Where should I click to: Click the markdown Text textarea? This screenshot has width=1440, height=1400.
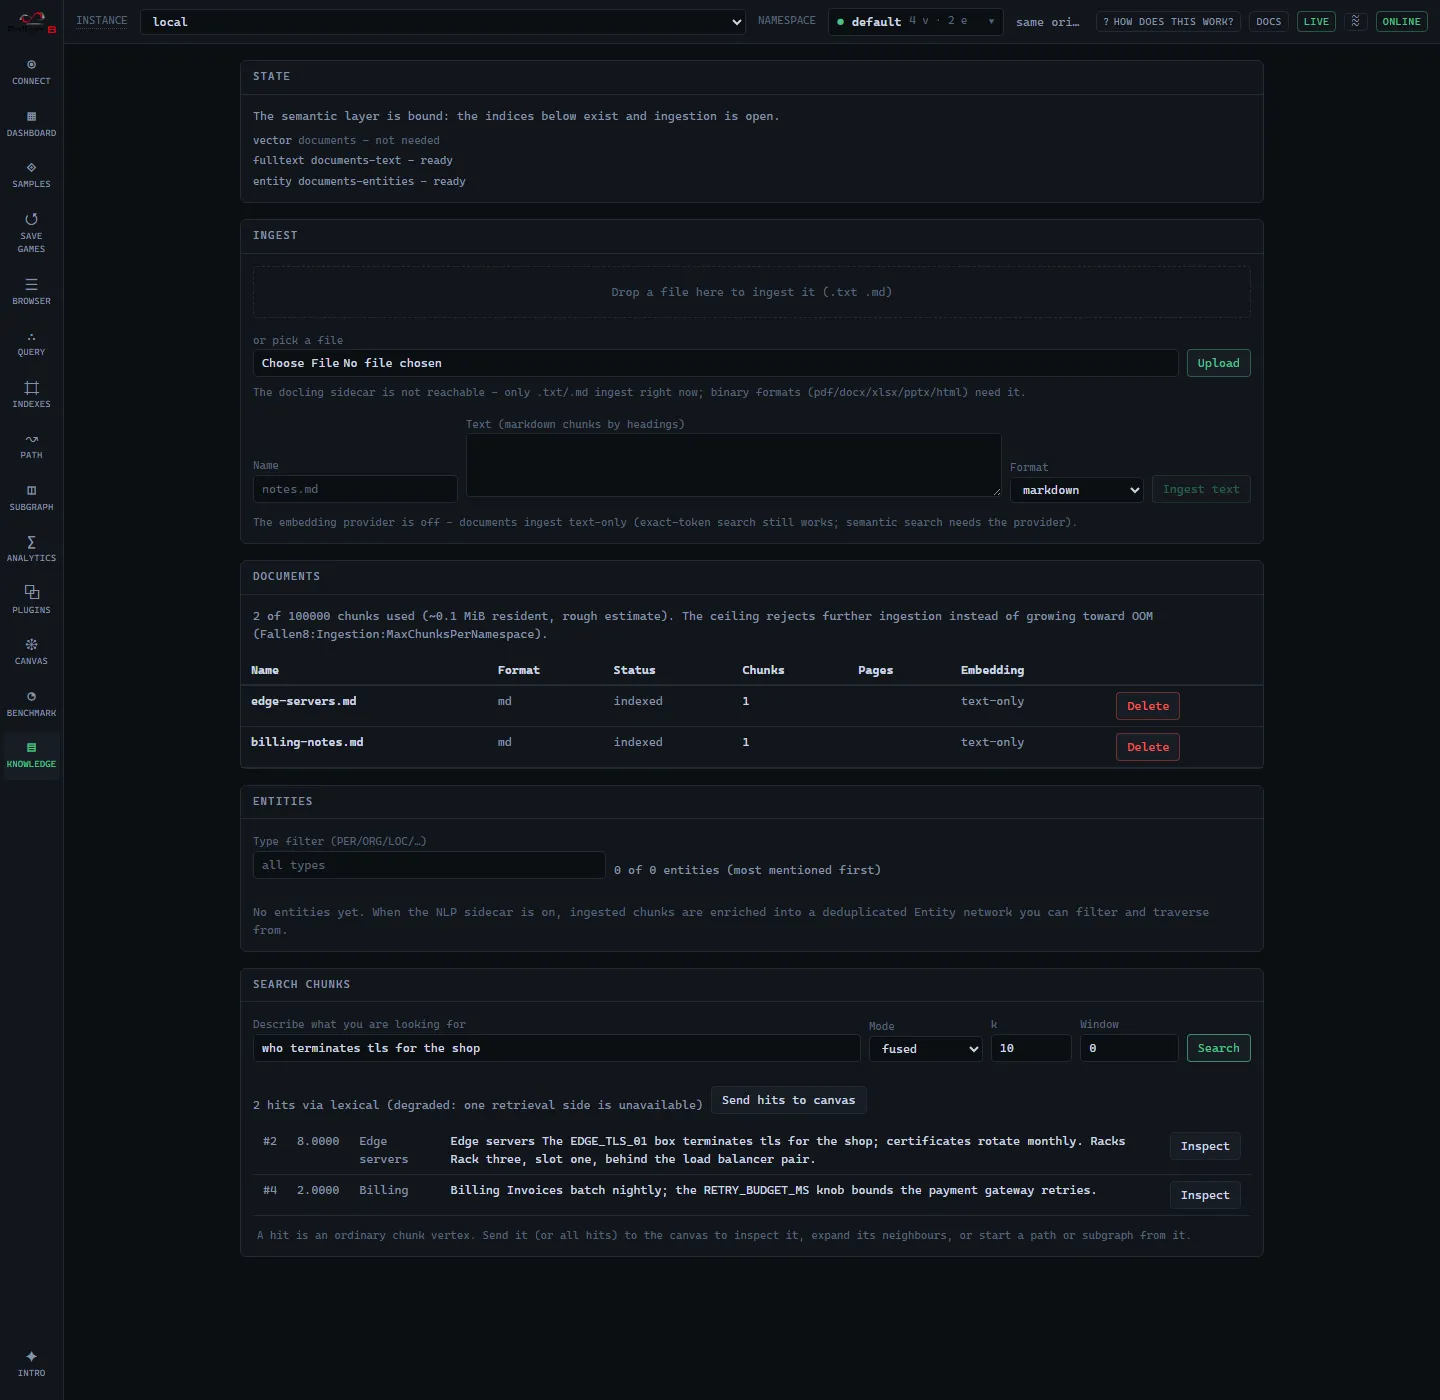pos(733,465)
